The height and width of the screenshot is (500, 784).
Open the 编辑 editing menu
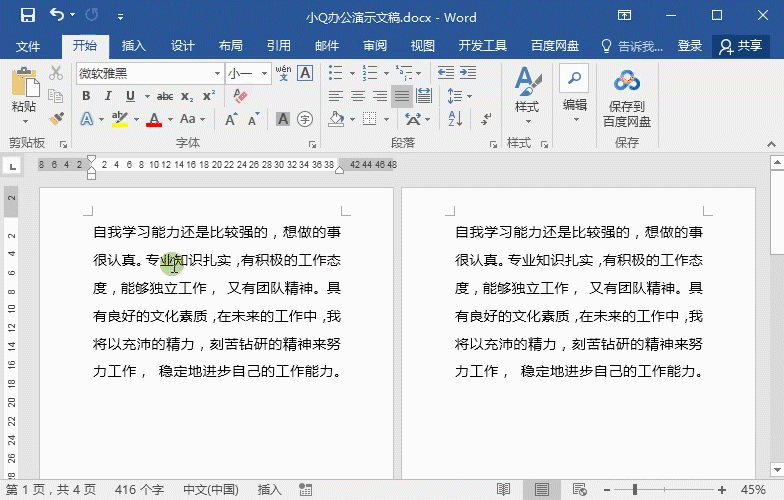(574, 93)
